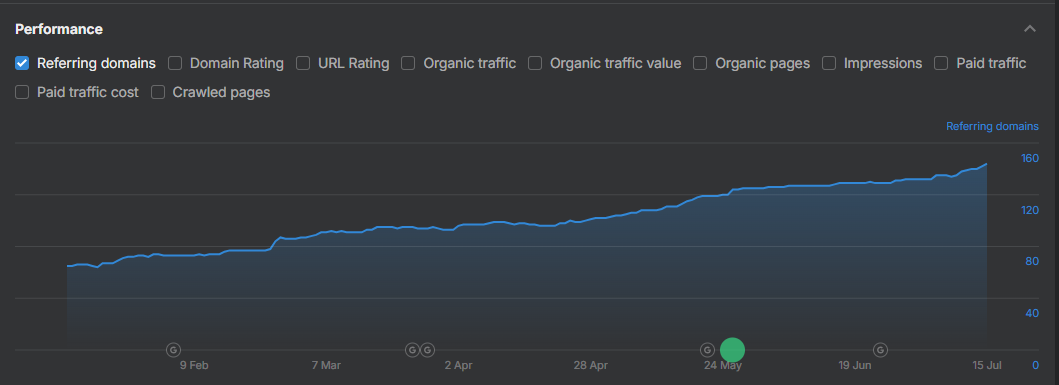Enable the URL Rating checkbox
The image size is (1059, 385).
point(303,63)
